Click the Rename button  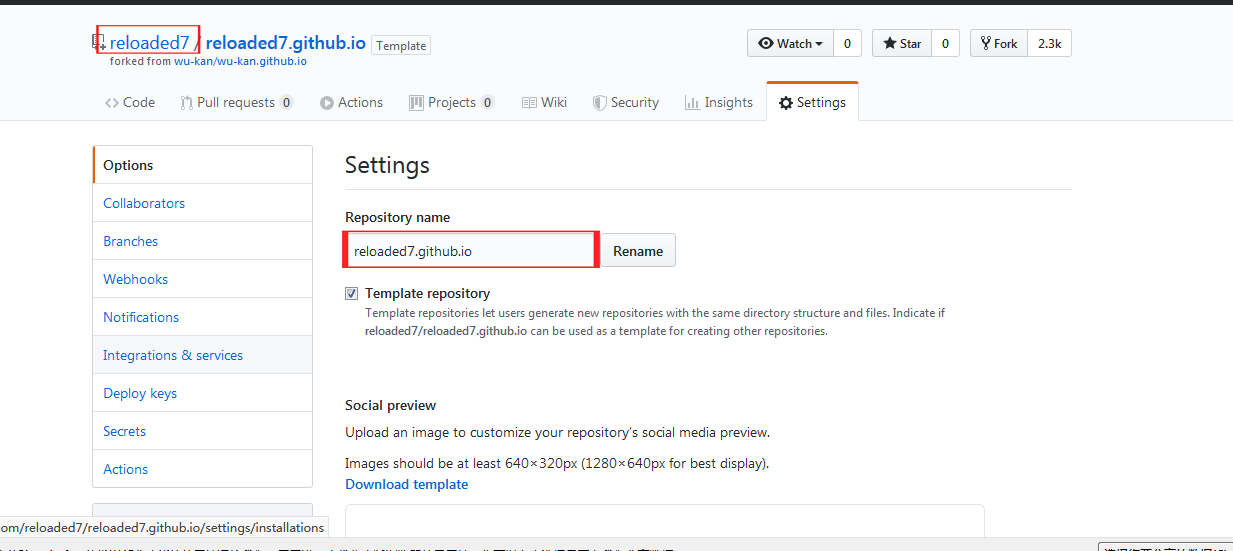[x=638, y=251]
